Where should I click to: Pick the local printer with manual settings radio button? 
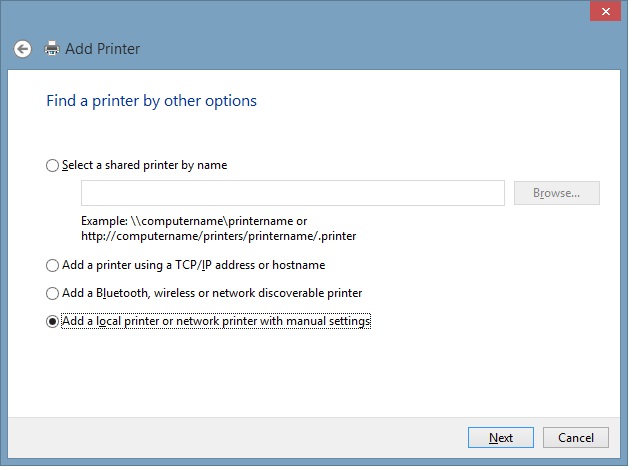(x=53, y=322)
